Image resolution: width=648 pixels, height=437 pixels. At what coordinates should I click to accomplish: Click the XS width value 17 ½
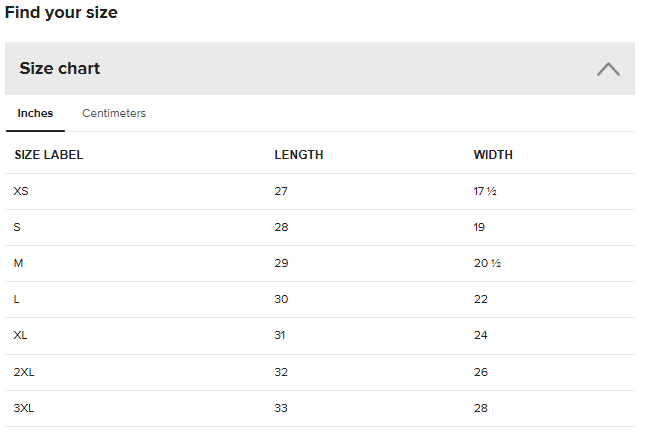[x=485, y=191]
